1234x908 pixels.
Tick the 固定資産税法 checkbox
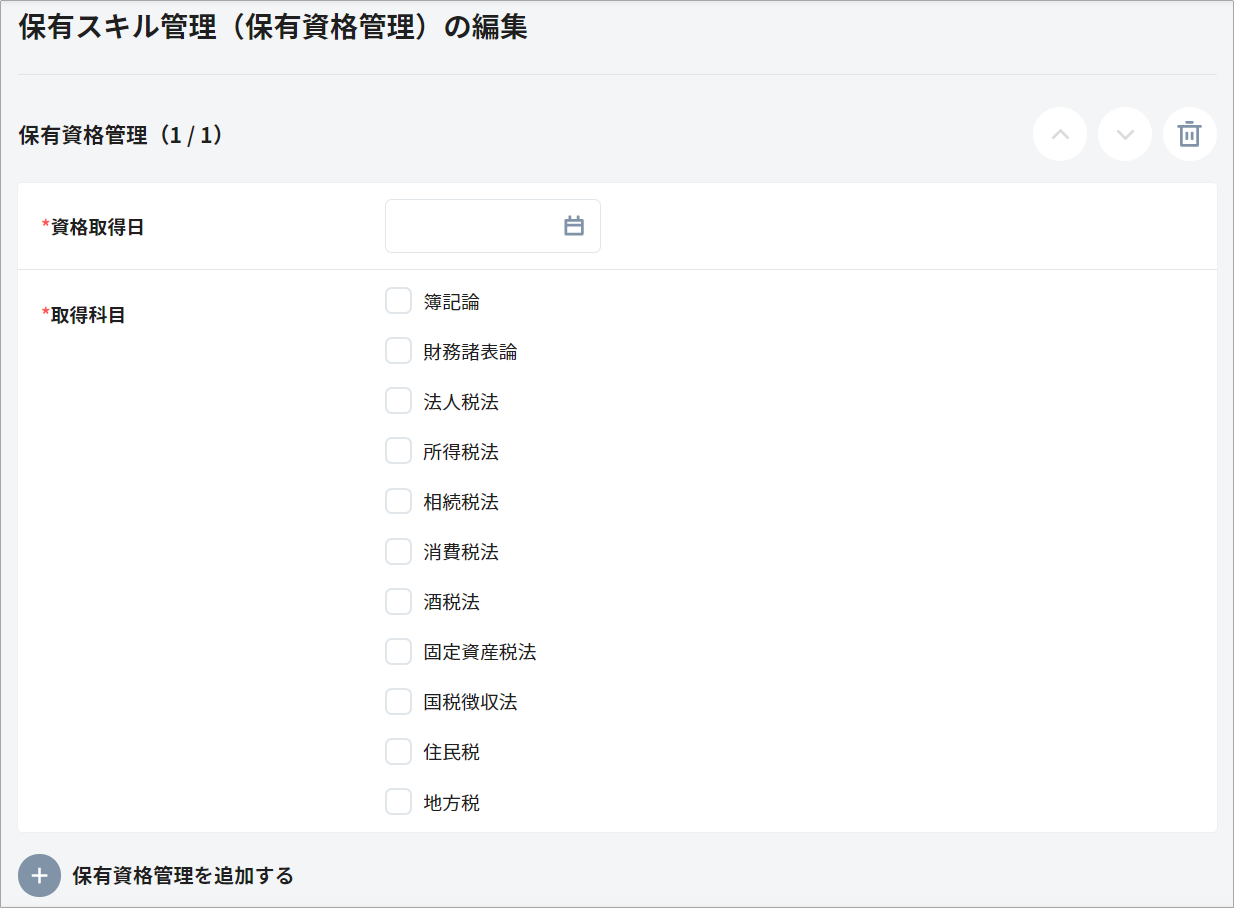point(398,651)
